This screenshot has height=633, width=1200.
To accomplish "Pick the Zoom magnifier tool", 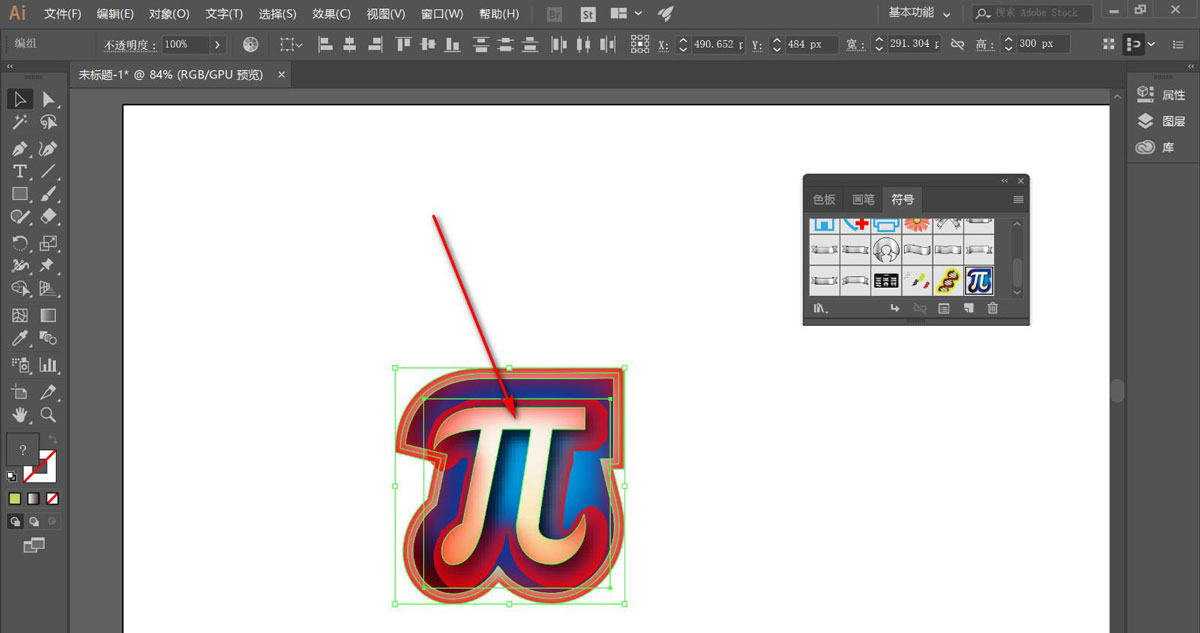I will tap(48, 414).
